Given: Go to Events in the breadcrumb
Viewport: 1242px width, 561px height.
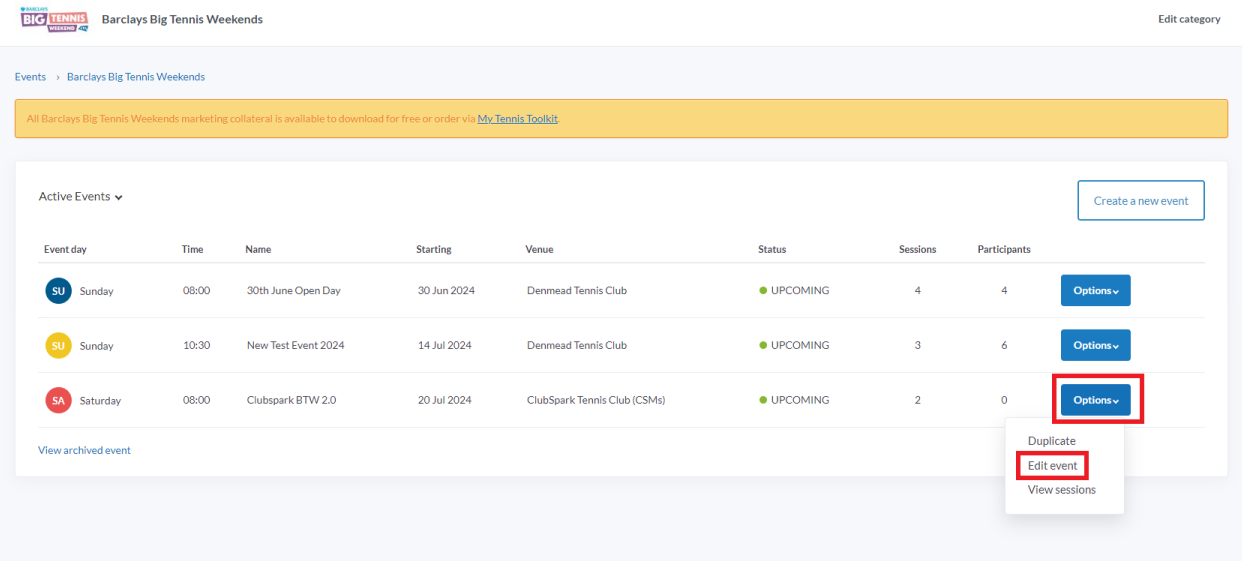Looking at the screenshot, I should (x=30, y=77).
